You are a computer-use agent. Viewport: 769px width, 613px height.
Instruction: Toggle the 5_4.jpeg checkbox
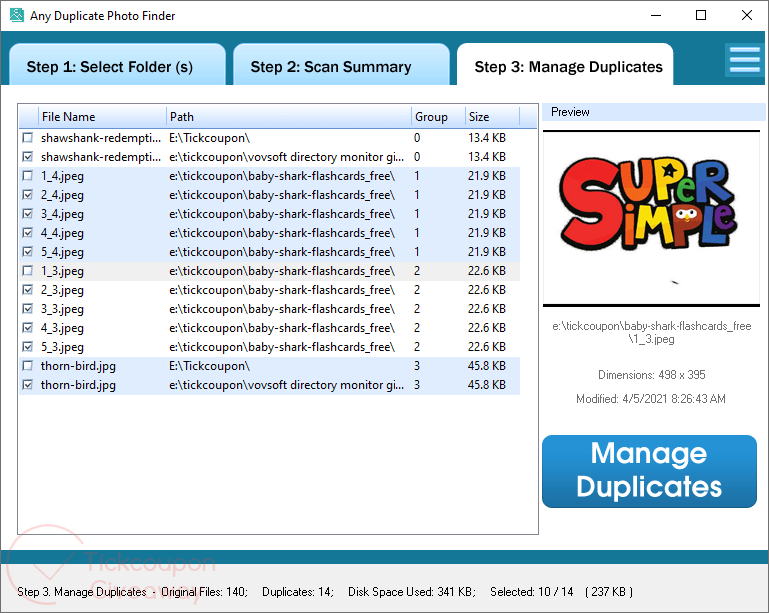tap(28, 252)
